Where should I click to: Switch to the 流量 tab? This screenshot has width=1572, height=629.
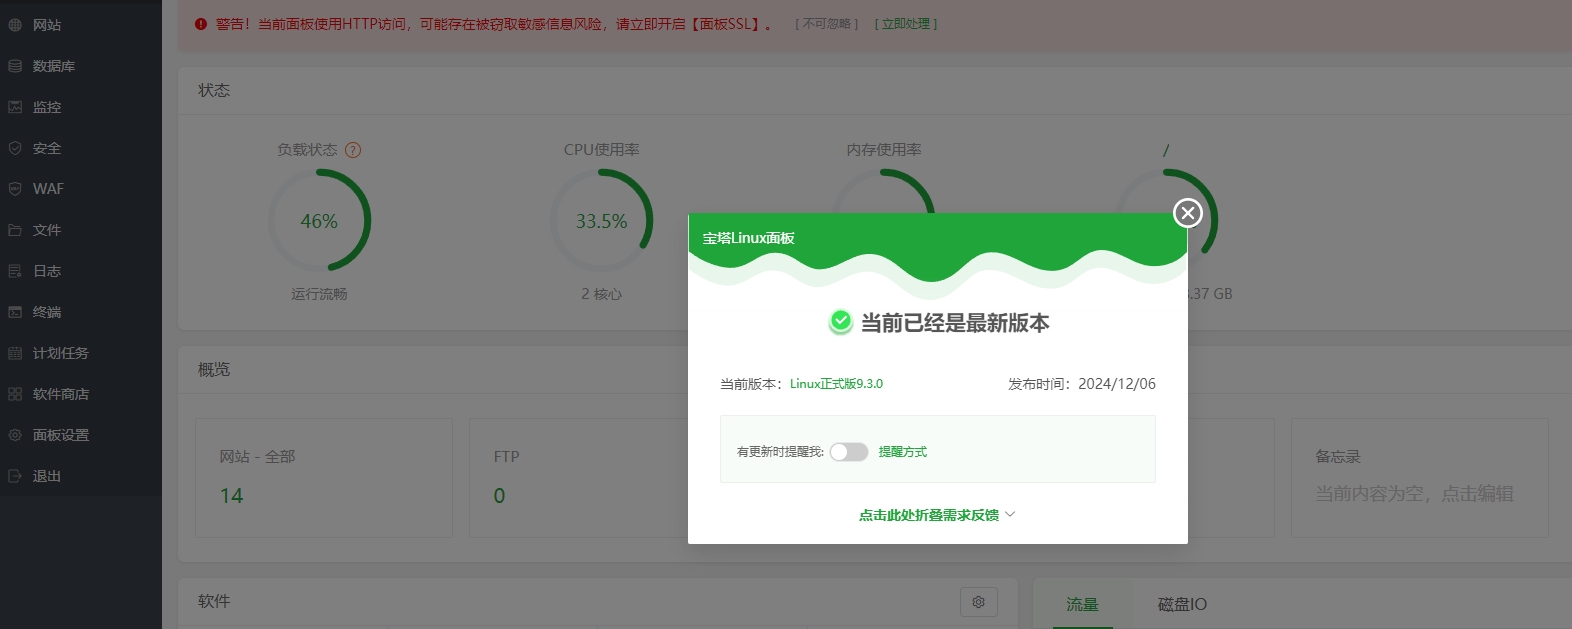pos(1082,604)
